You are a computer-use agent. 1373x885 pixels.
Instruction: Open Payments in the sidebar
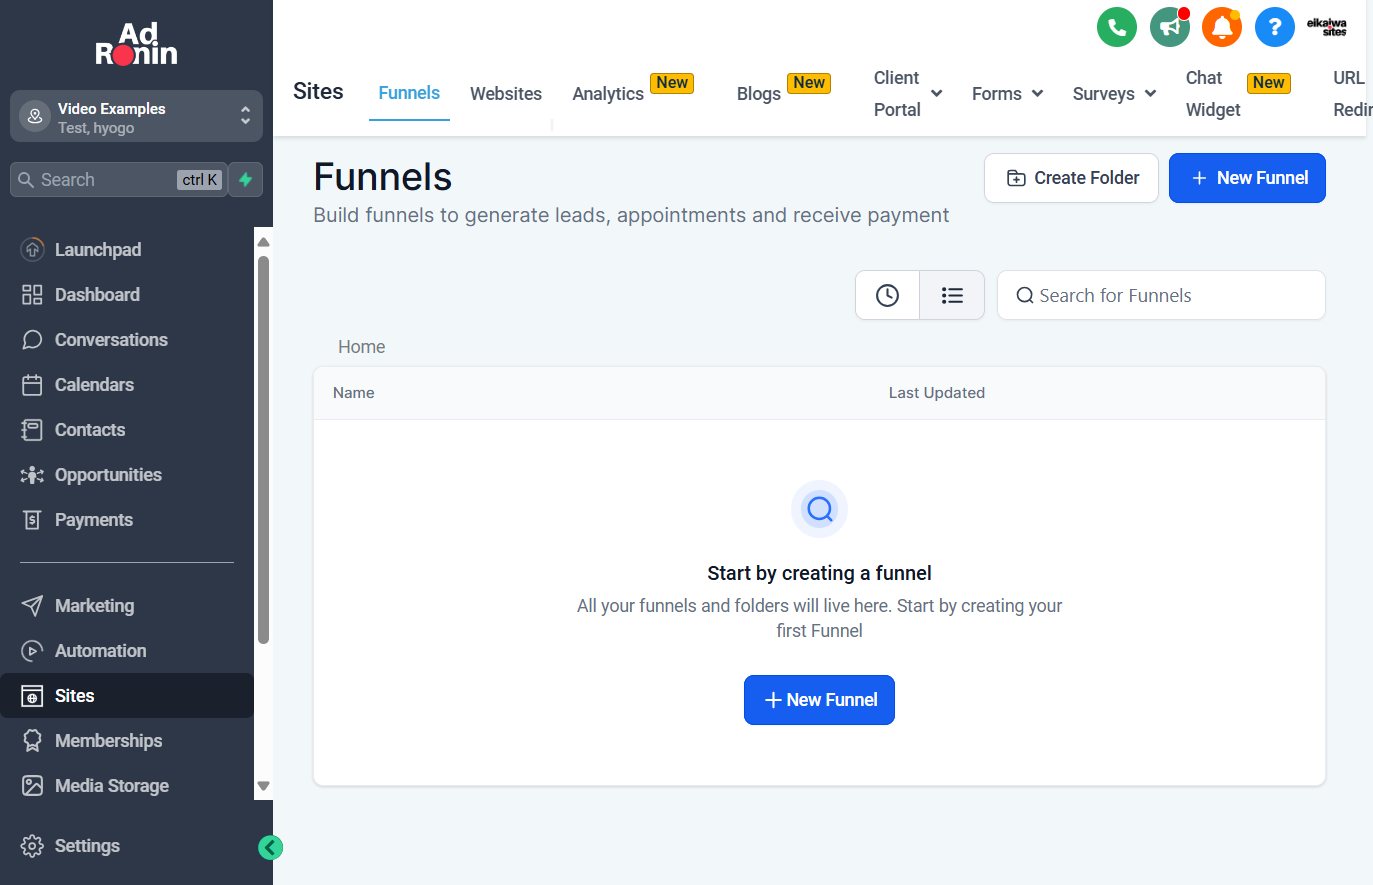tap(127, 520)
